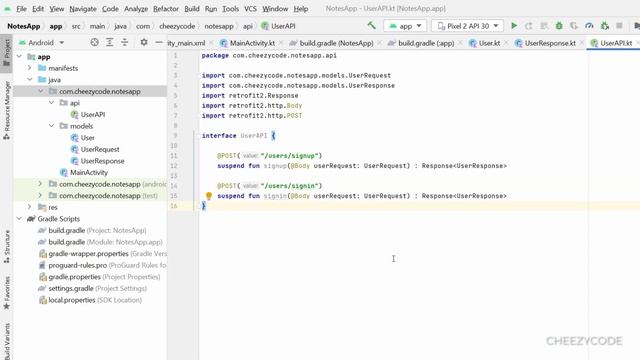Open settings.gradle file

92,288
